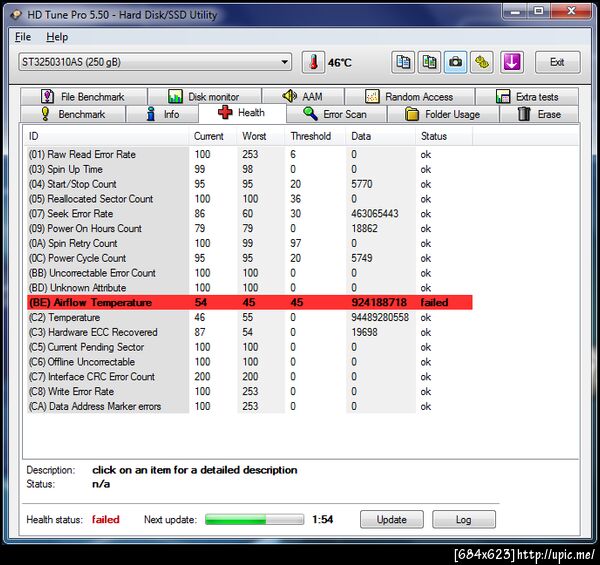Viewport: 600px width, 565px height.
Task: Click the purple down-arrow icon
Action: [512, 62]
